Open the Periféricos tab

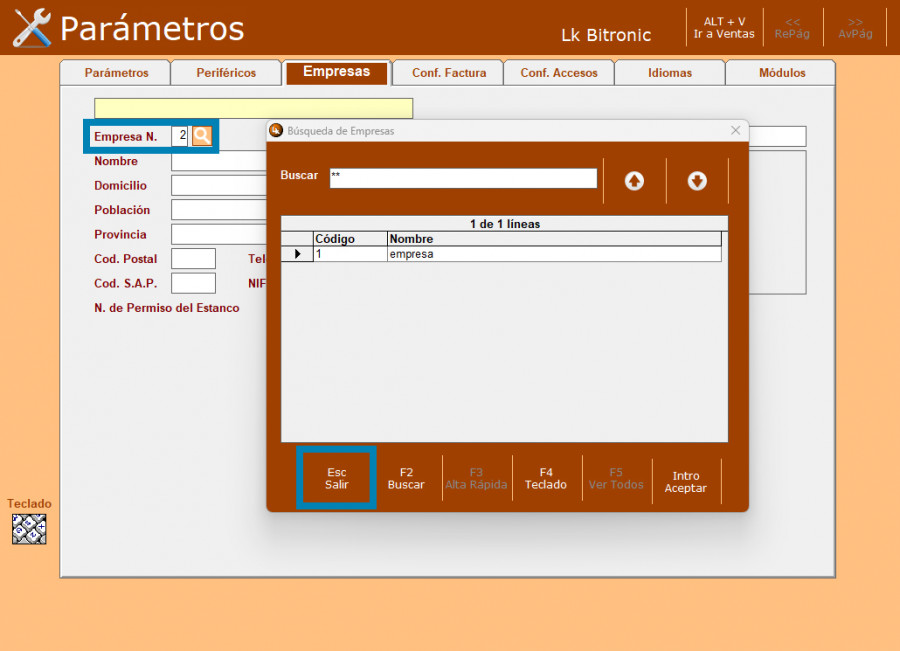[226, 73]
